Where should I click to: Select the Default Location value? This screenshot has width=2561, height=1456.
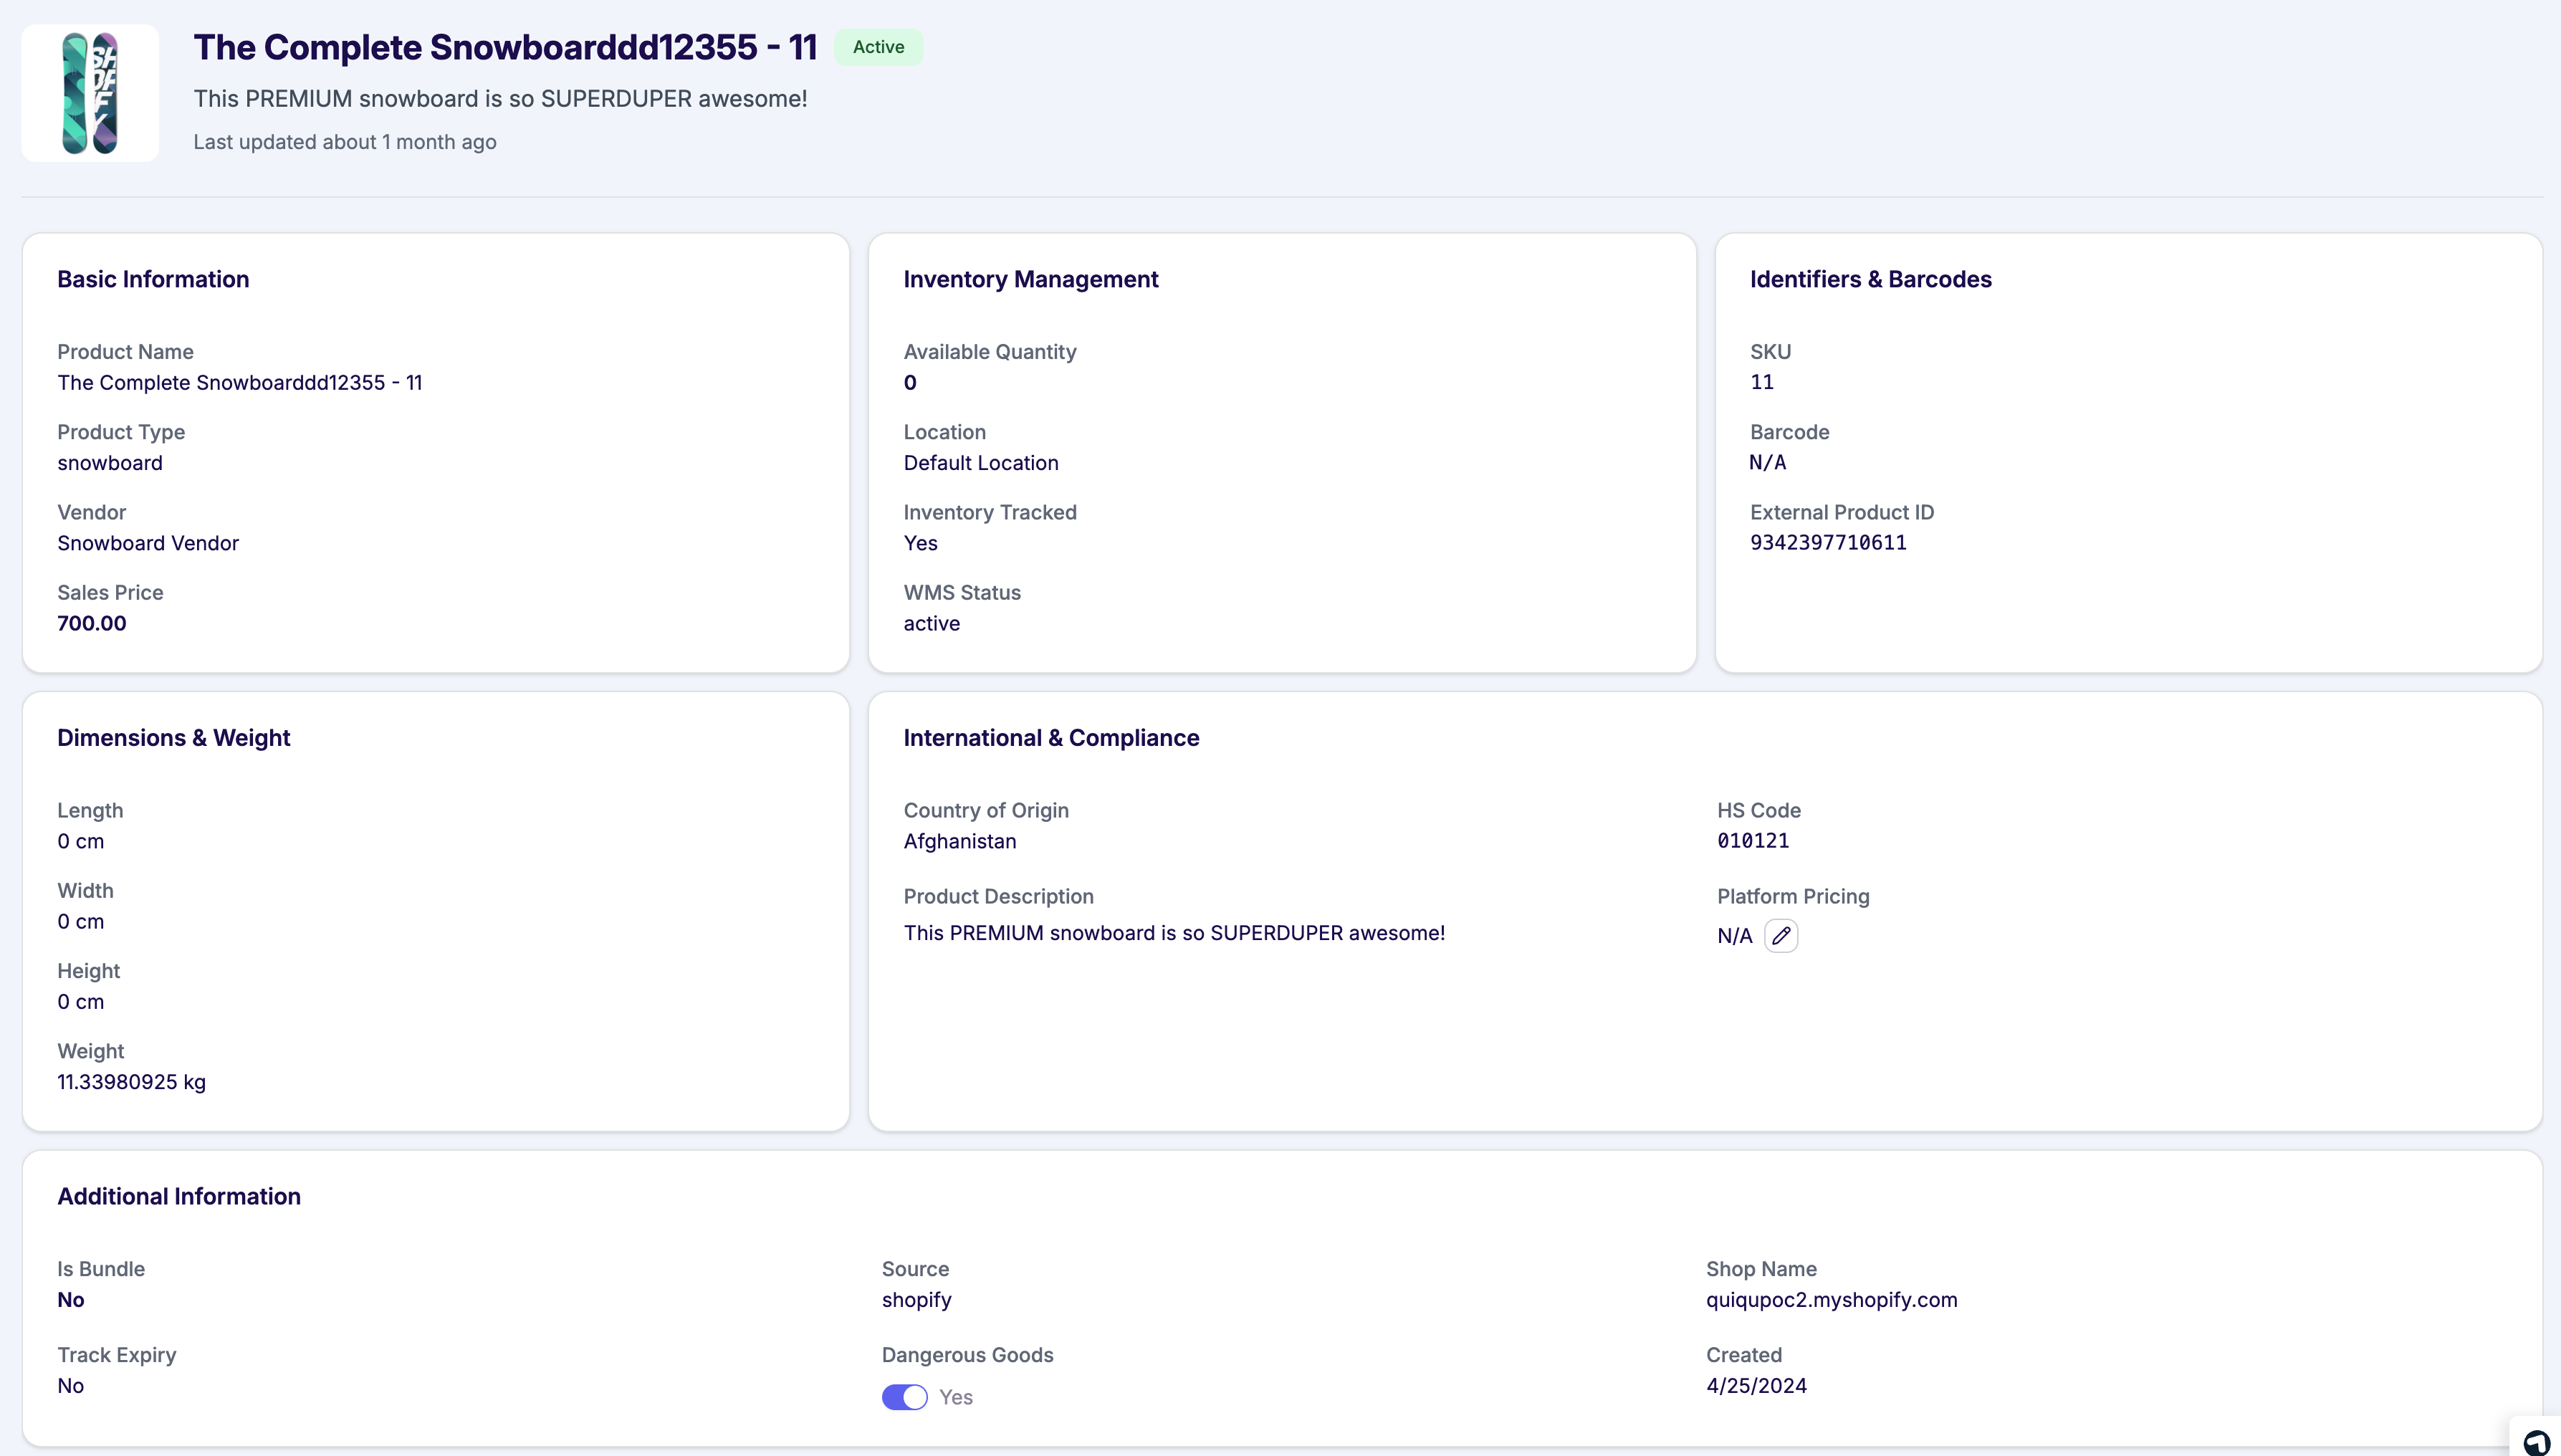click(980, 462)
